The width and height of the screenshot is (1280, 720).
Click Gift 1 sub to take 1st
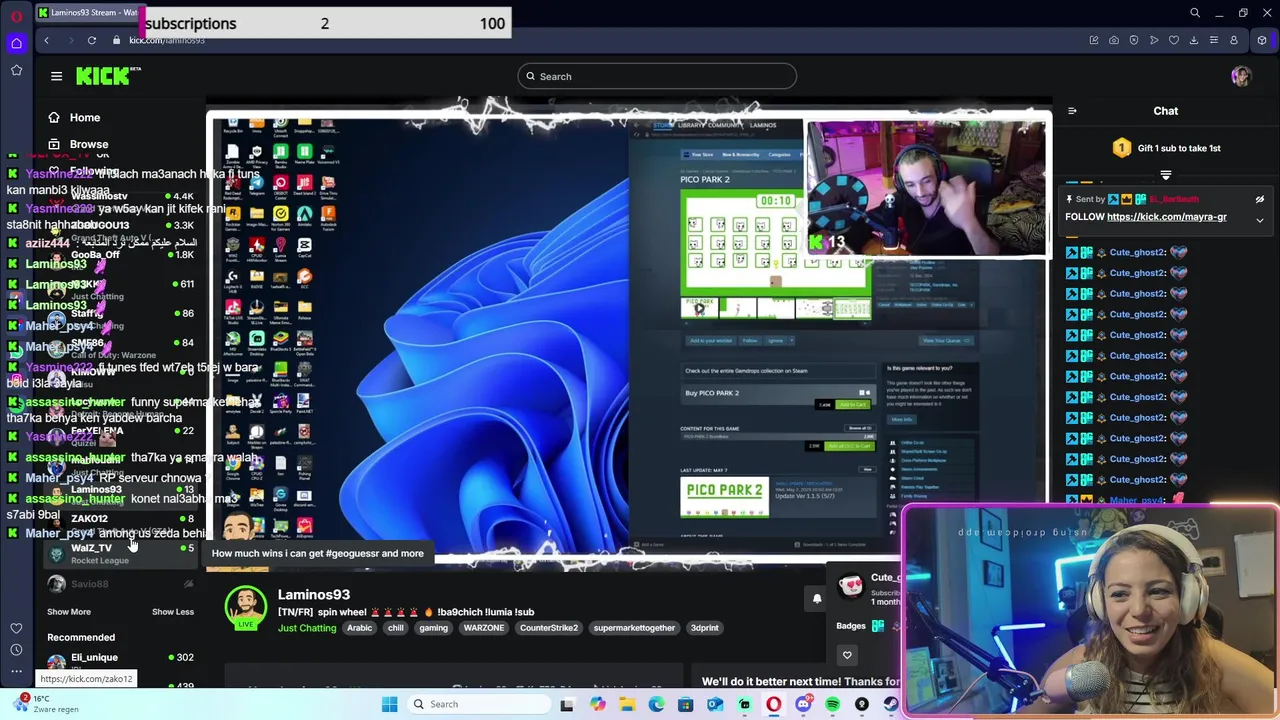click(x=1165, y=148)
